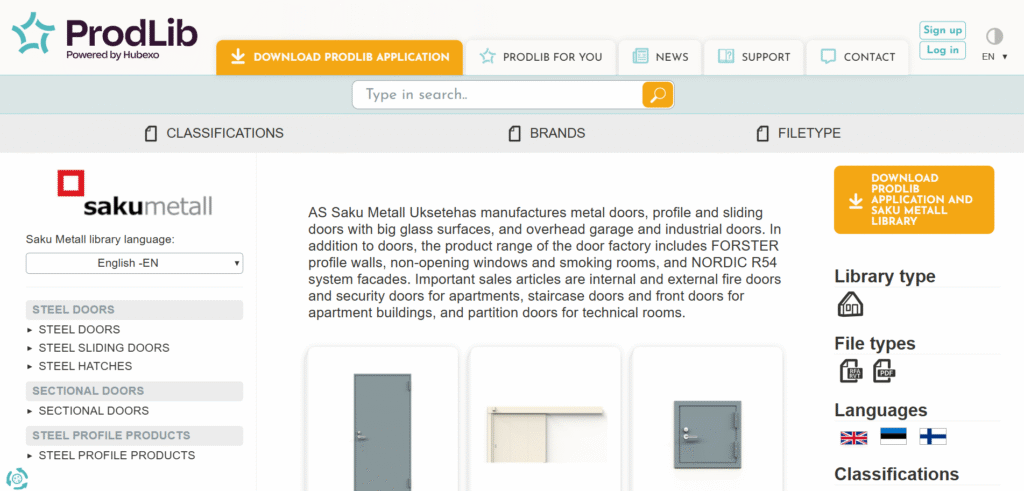Open the EN language dropdown
This screenshot has width=1024, height=491.
(x=994, y=57)
